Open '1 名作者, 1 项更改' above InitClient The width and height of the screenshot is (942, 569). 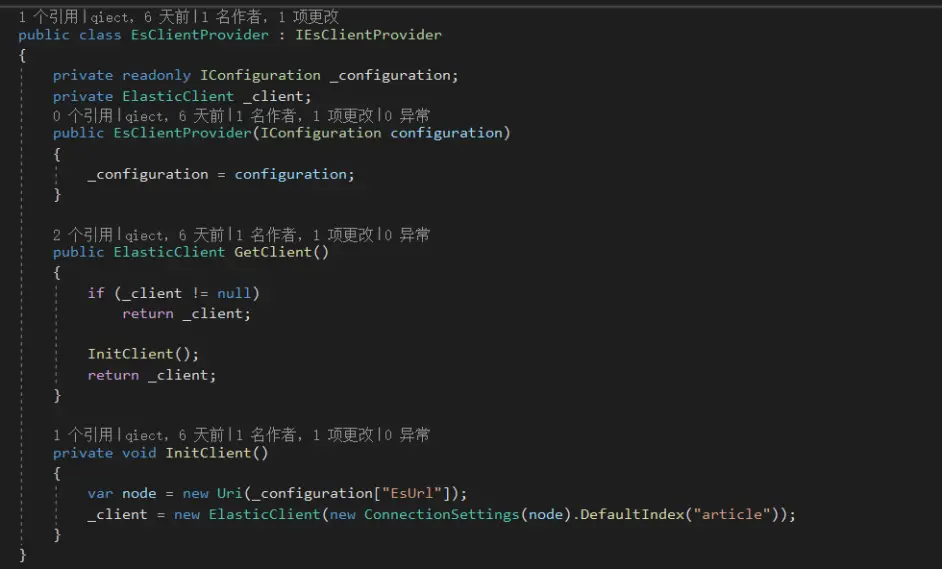pos(305,435)
